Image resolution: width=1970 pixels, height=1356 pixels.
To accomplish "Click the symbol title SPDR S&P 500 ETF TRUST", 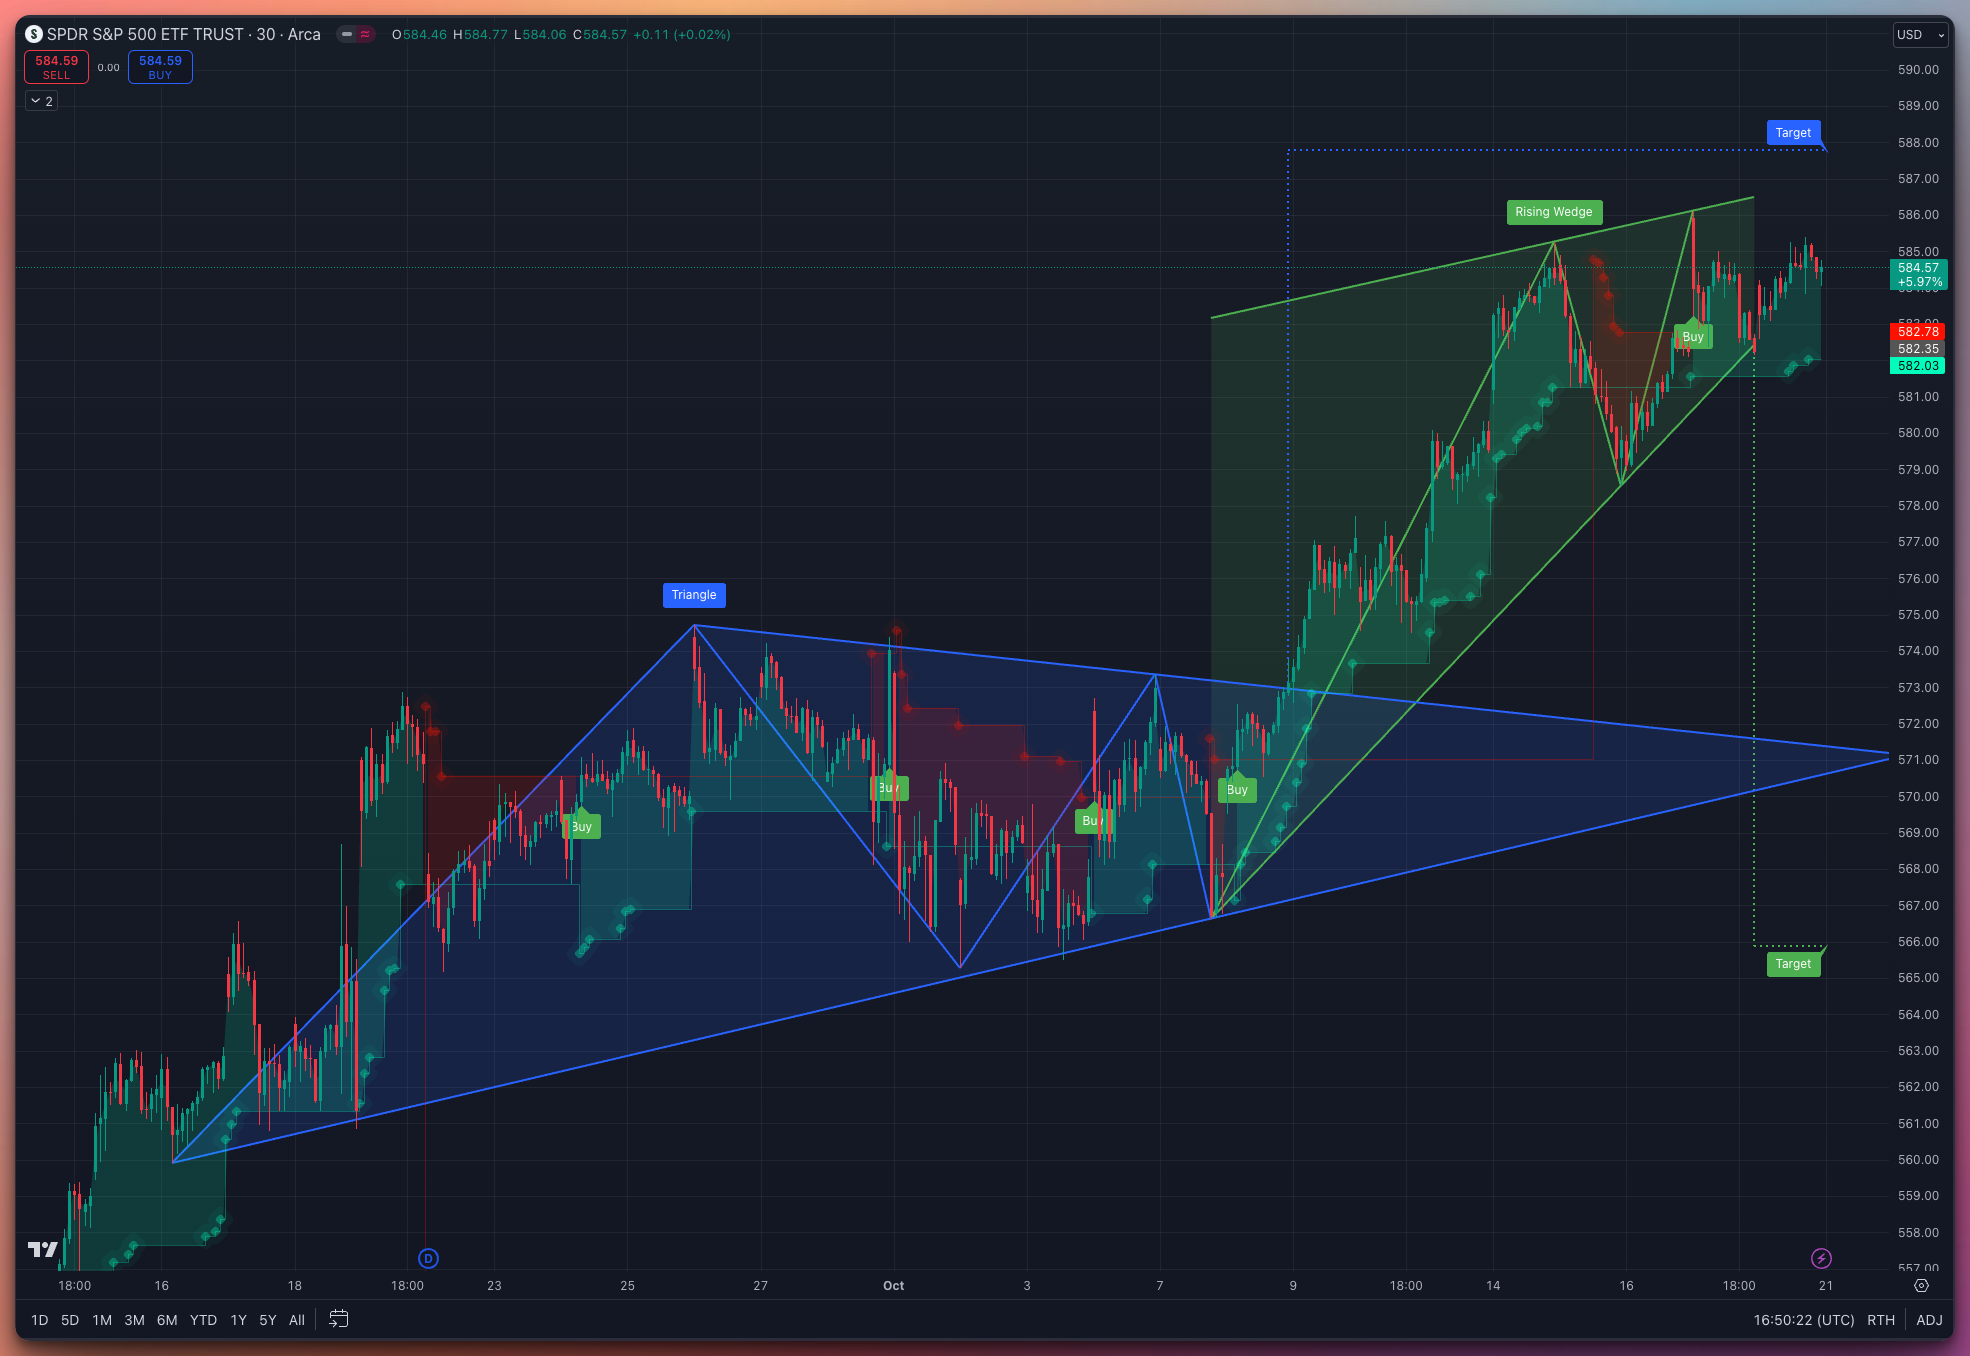I will (145, 34).
